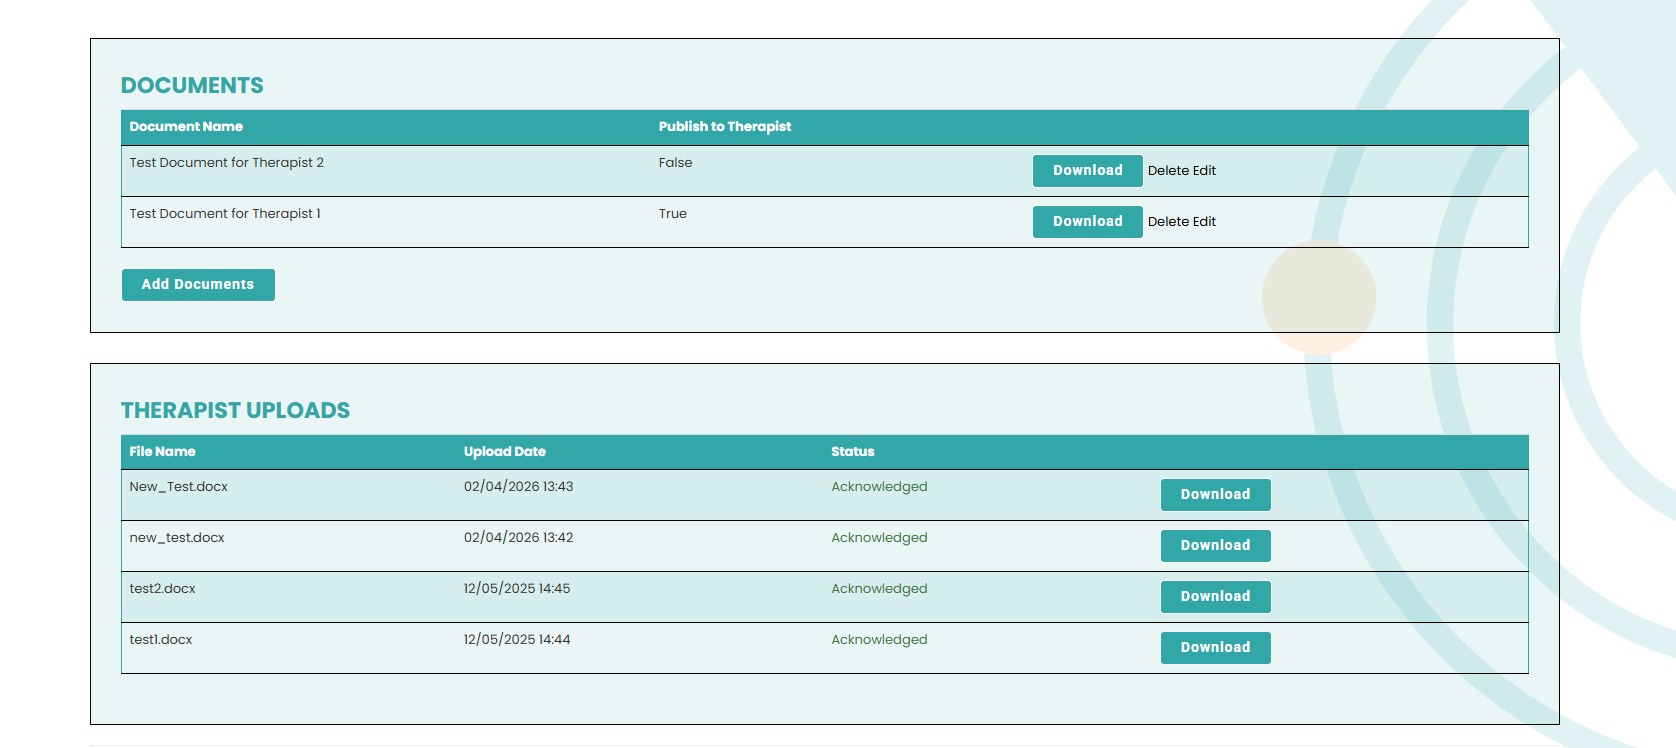This screenshot has width=1676, height=748.
Task: Select the 'Test Document for Therapist 1' name
Action: [x=225, y=214]
